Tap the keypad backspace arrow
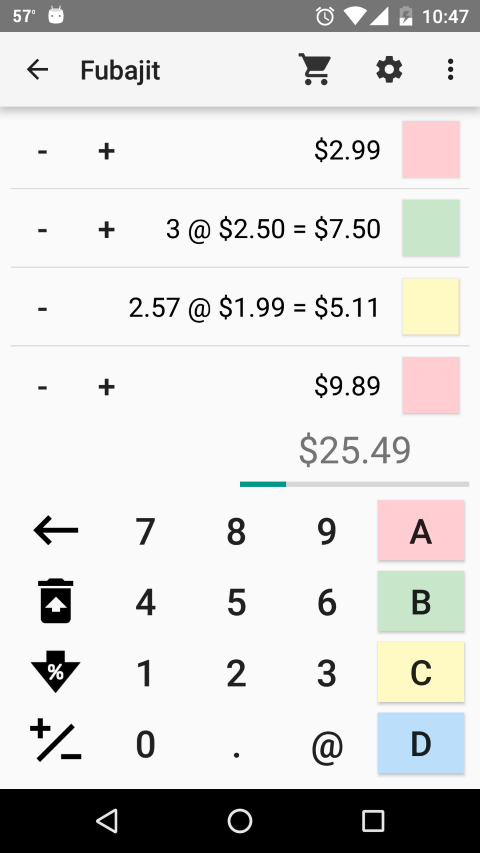Screen dimensions: 480x853 56,530
